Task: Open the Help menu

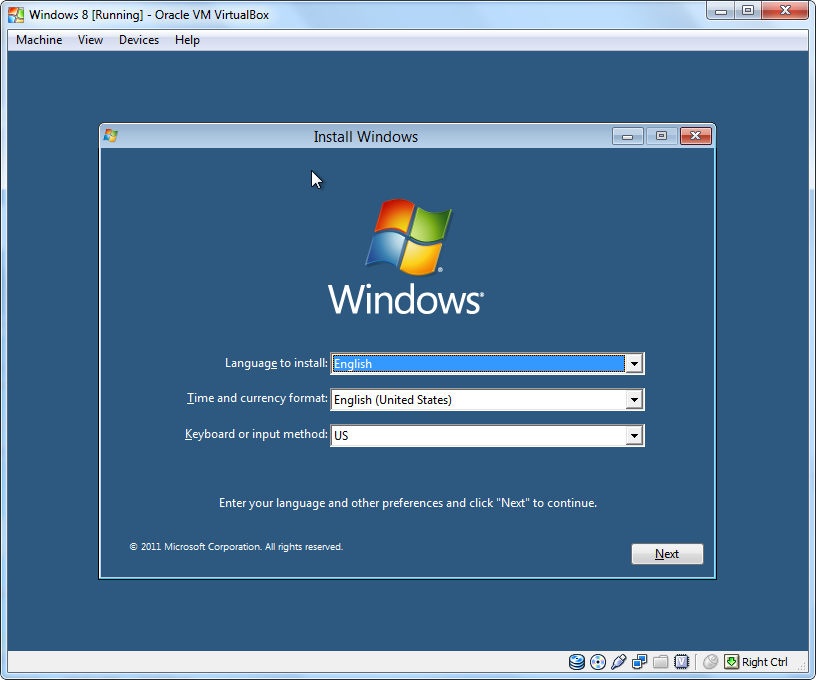Action: tap(187, 40)
